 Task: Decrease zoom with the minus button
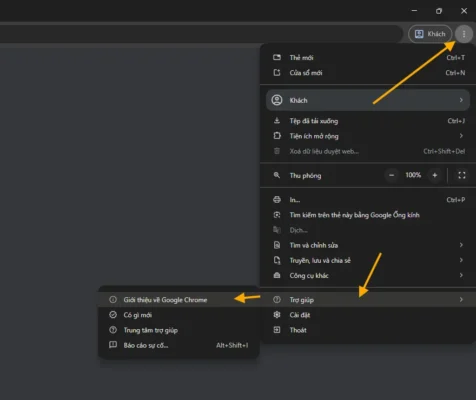coord(392,175)
